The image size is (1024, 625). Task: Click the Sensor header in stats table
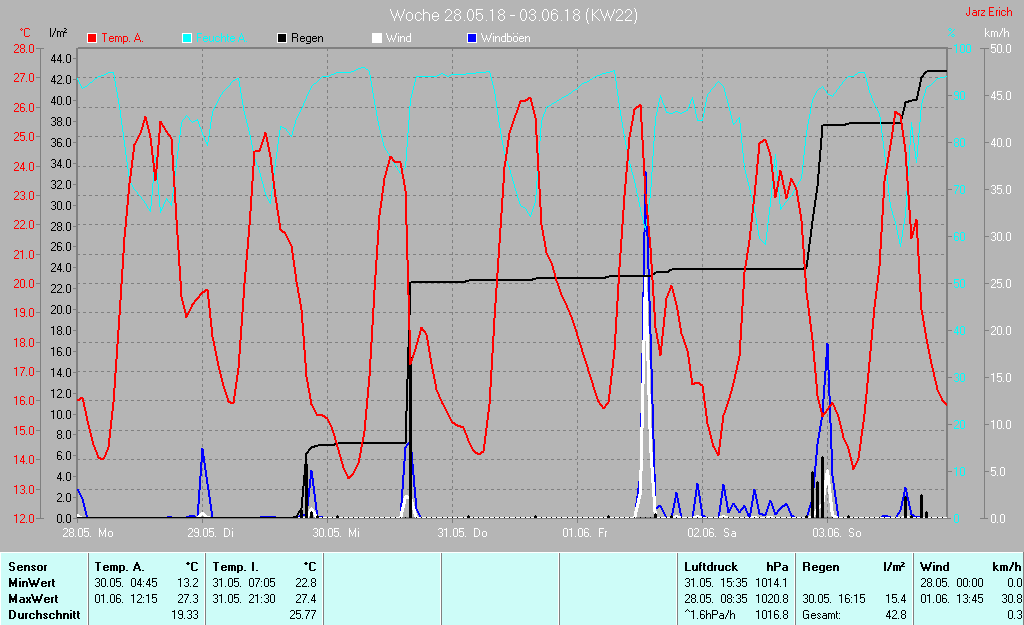(x=27, y=567)
